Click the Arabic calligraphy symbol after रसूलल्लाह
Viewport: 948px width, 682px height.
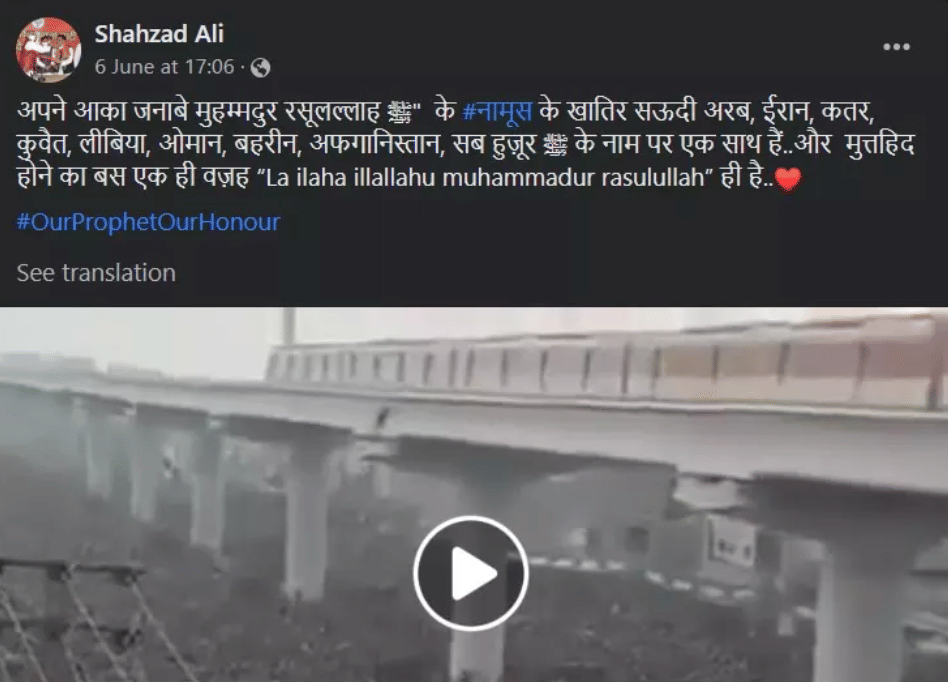(399, 112)
